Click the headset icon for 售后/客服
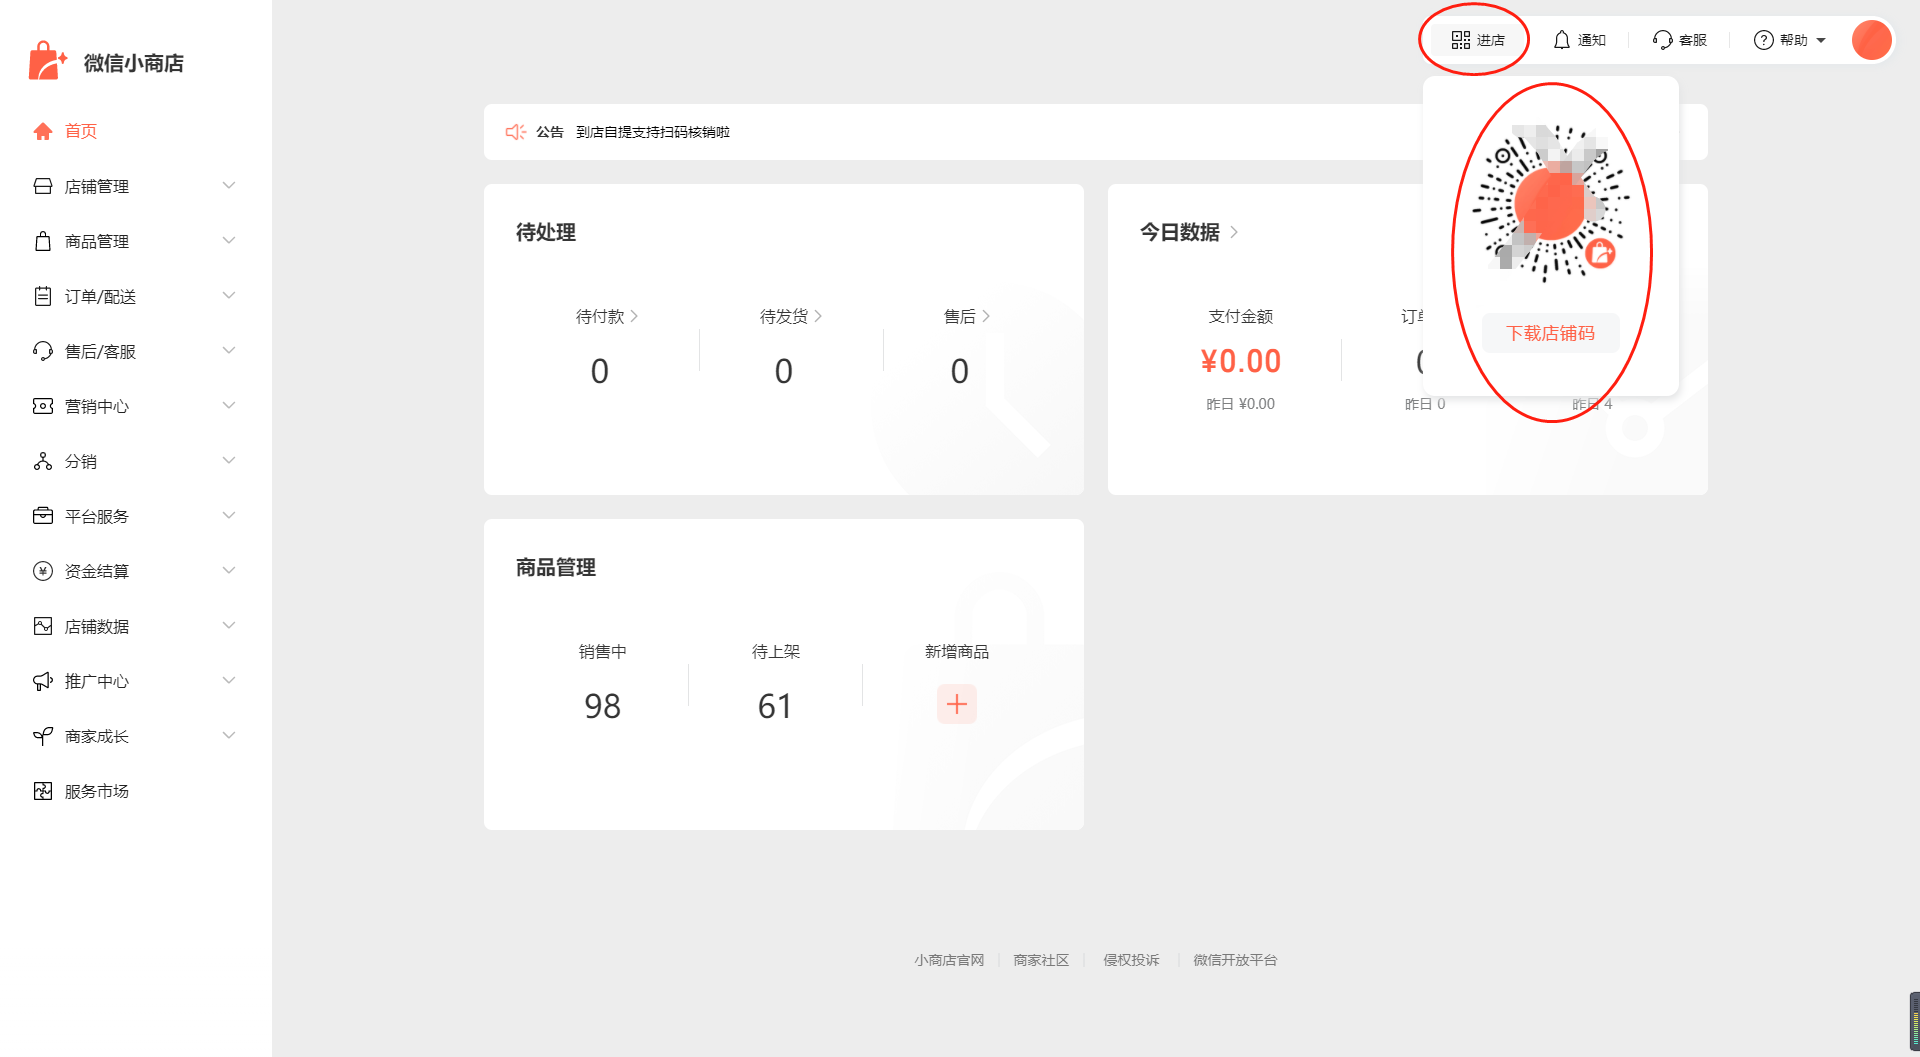The image size is (1920, 1057). [x=43, y=351]
